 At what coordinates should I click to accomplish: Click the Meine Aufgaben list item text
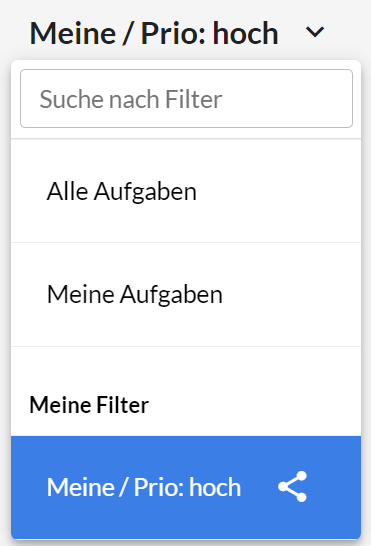(x=134, y=295)
